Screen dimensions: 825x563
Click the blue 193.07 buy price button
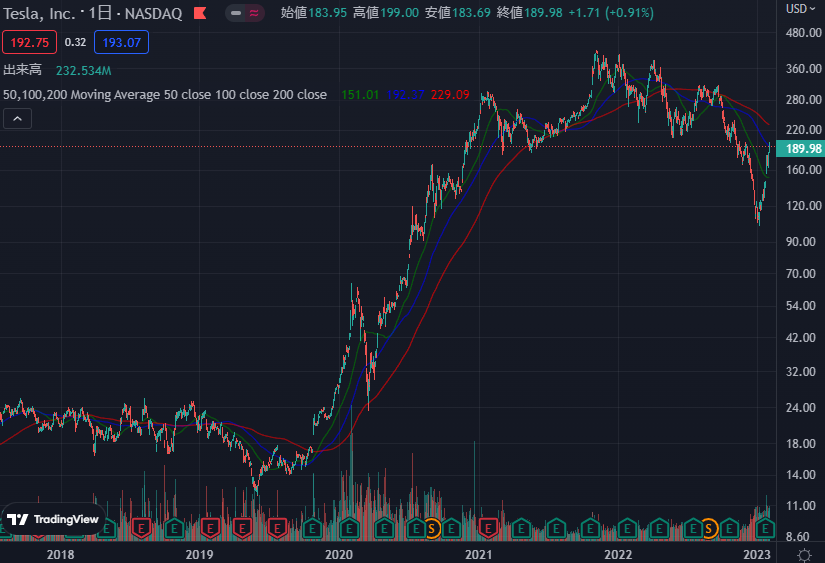[x=122, y=43]
